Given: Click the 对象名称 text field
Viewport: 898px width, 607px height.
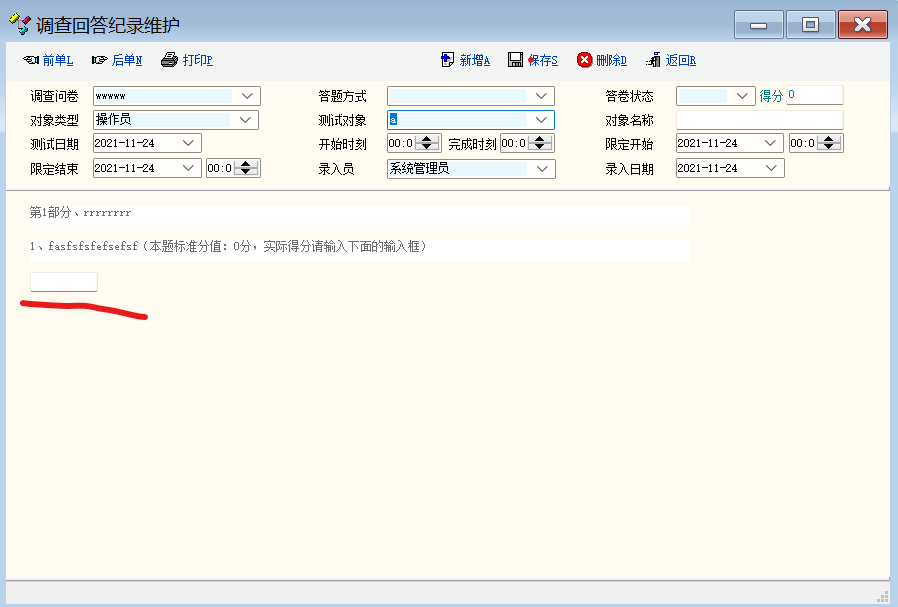Looking at the screenshot, I should [759, 120].
